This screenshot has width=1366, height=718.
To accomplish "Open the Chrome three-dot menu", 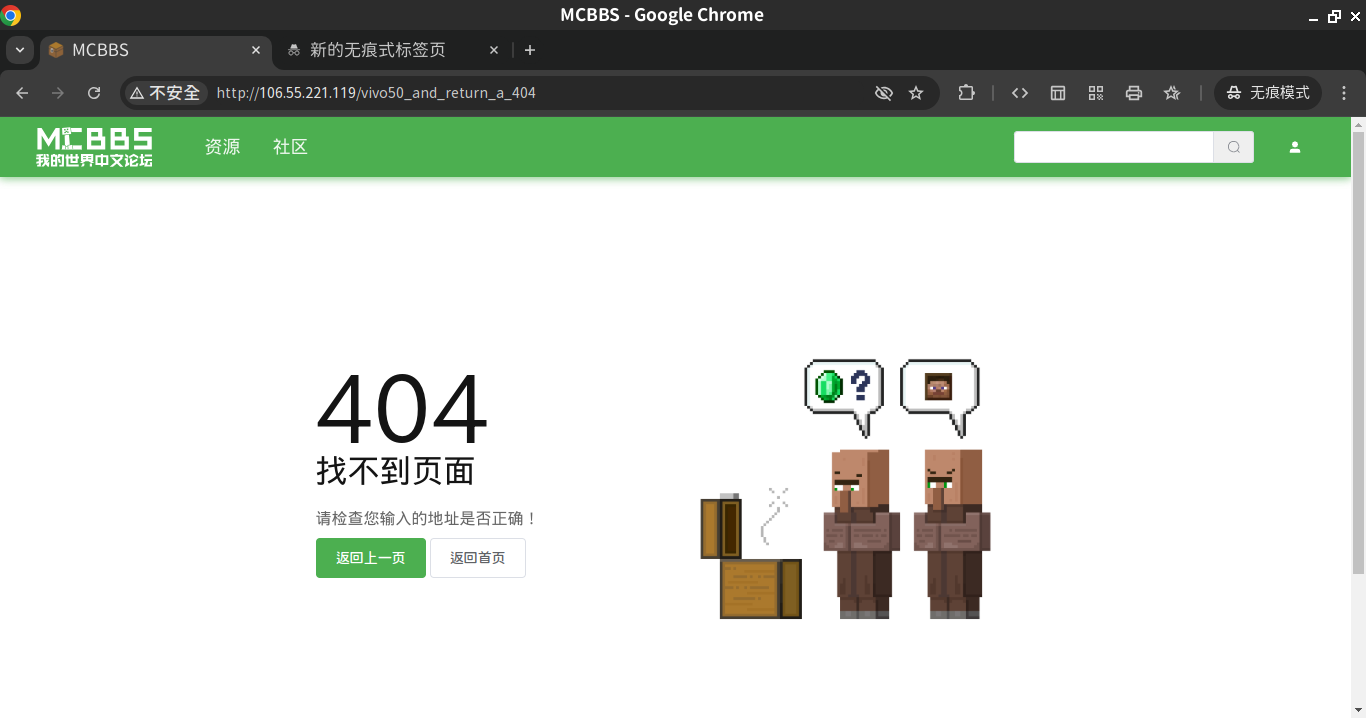I will click(x=1344, y=93).
